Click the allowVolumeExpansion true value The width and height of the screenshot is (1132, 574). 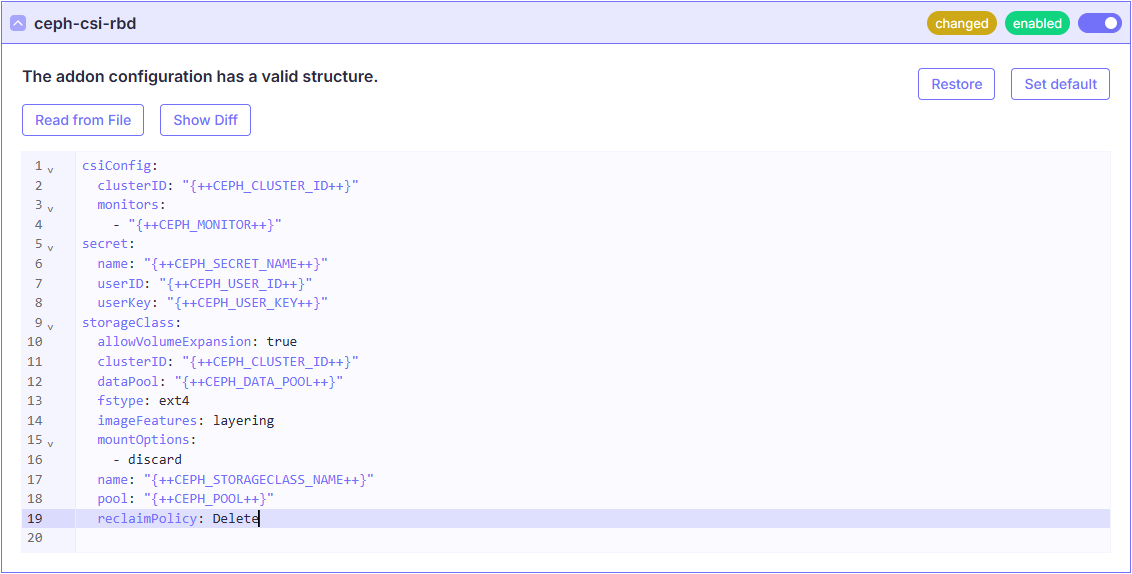click(281, 341)
